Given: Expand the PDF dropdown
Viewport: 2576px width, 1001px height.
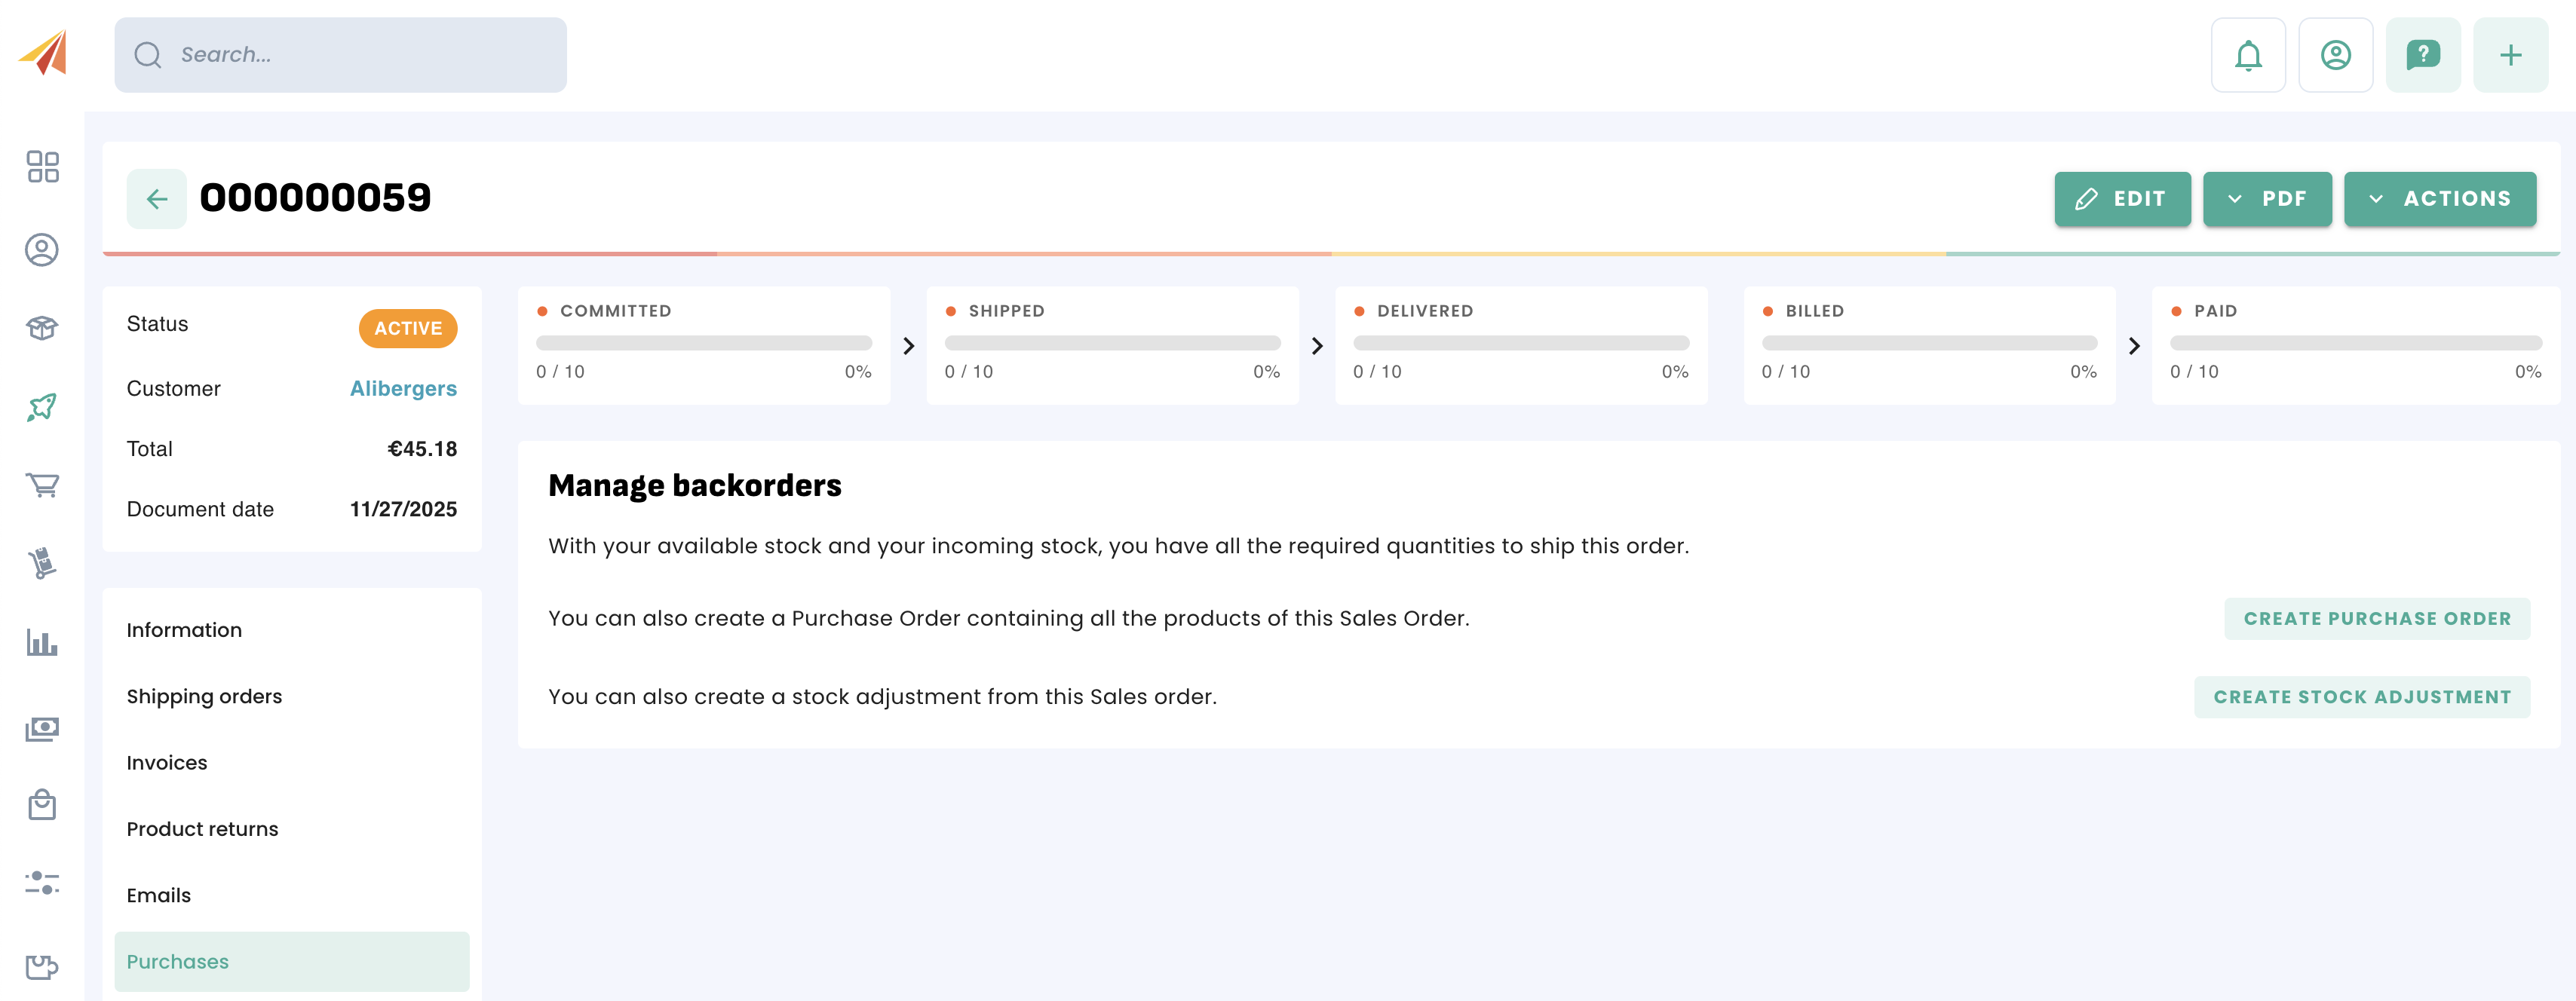Looking at the screenshot, I should [x=2267, y=199].
